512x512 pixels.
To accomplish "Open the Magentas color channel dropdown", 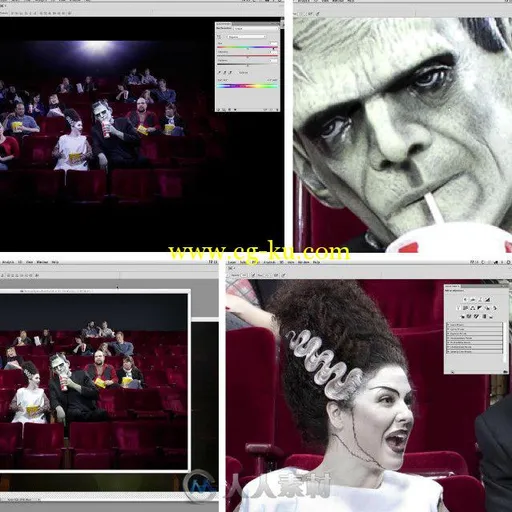I will (247, 37).
